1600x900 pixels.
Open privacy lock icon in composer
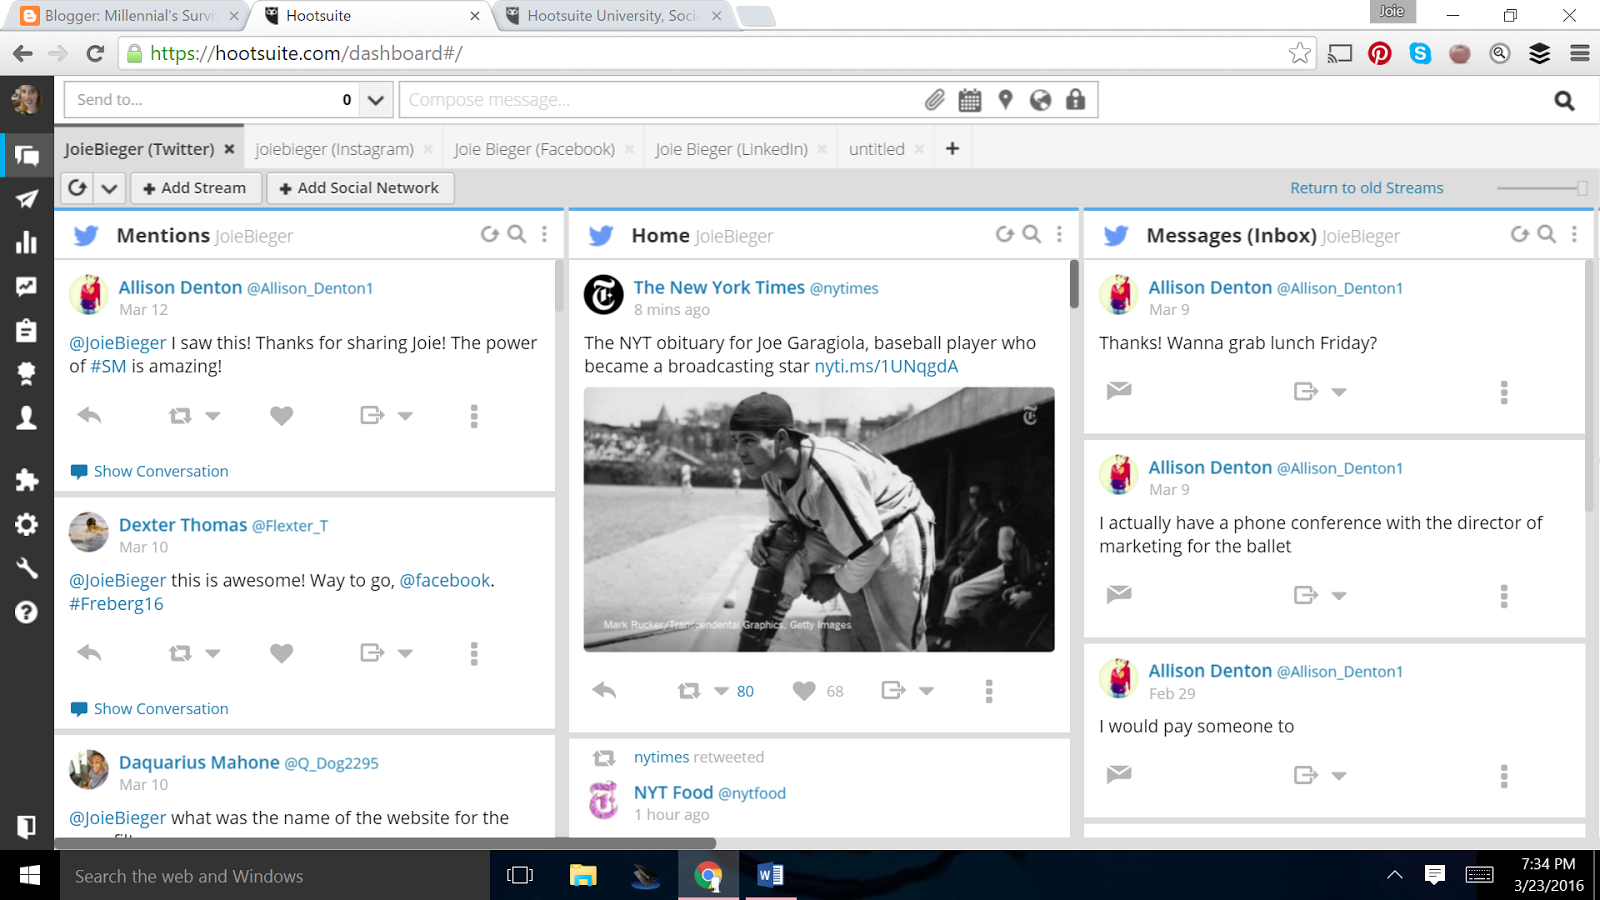coord(1076,100)
